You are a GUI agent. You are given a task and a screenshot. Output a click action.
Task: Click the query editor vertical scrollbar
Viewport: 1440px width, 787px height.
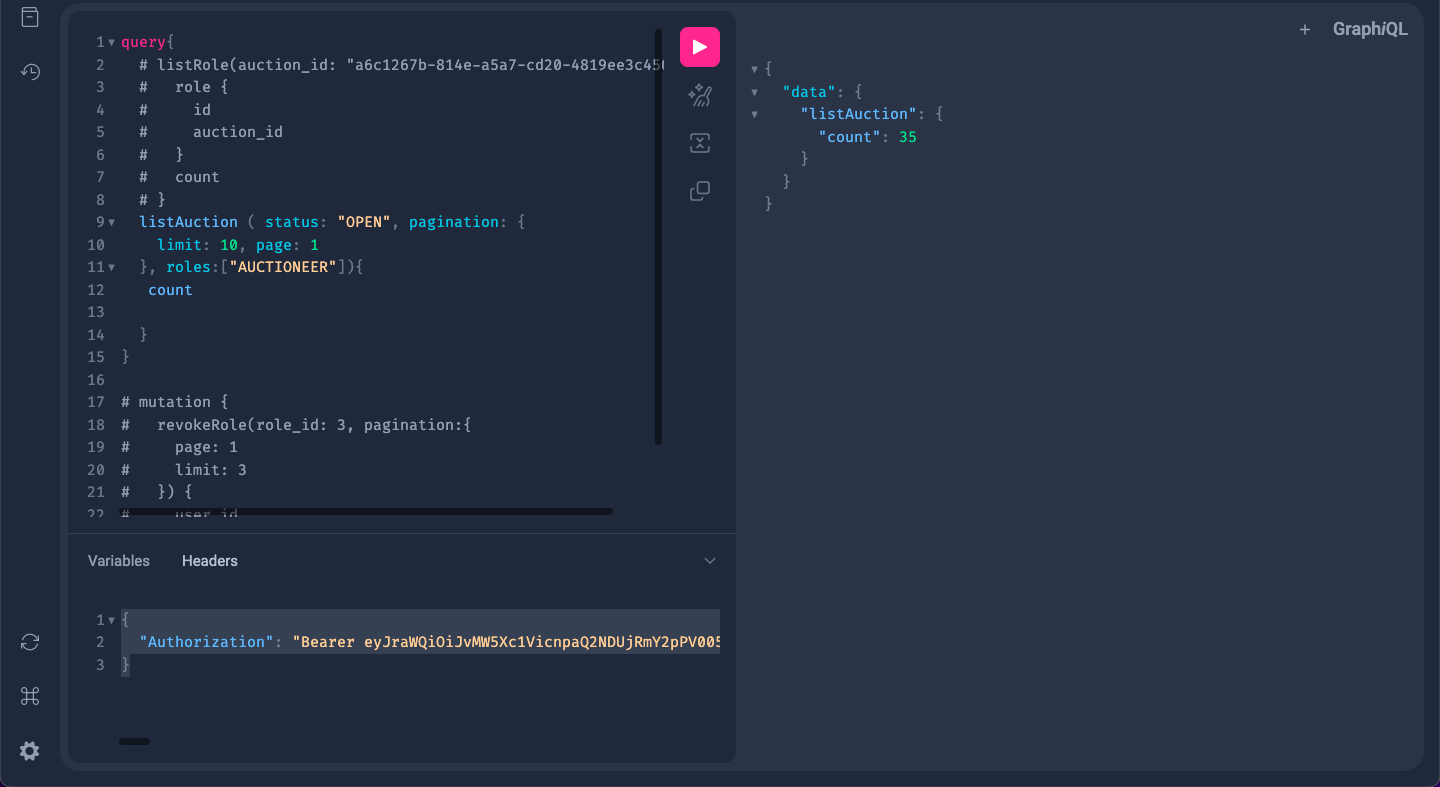click(658, 237)
